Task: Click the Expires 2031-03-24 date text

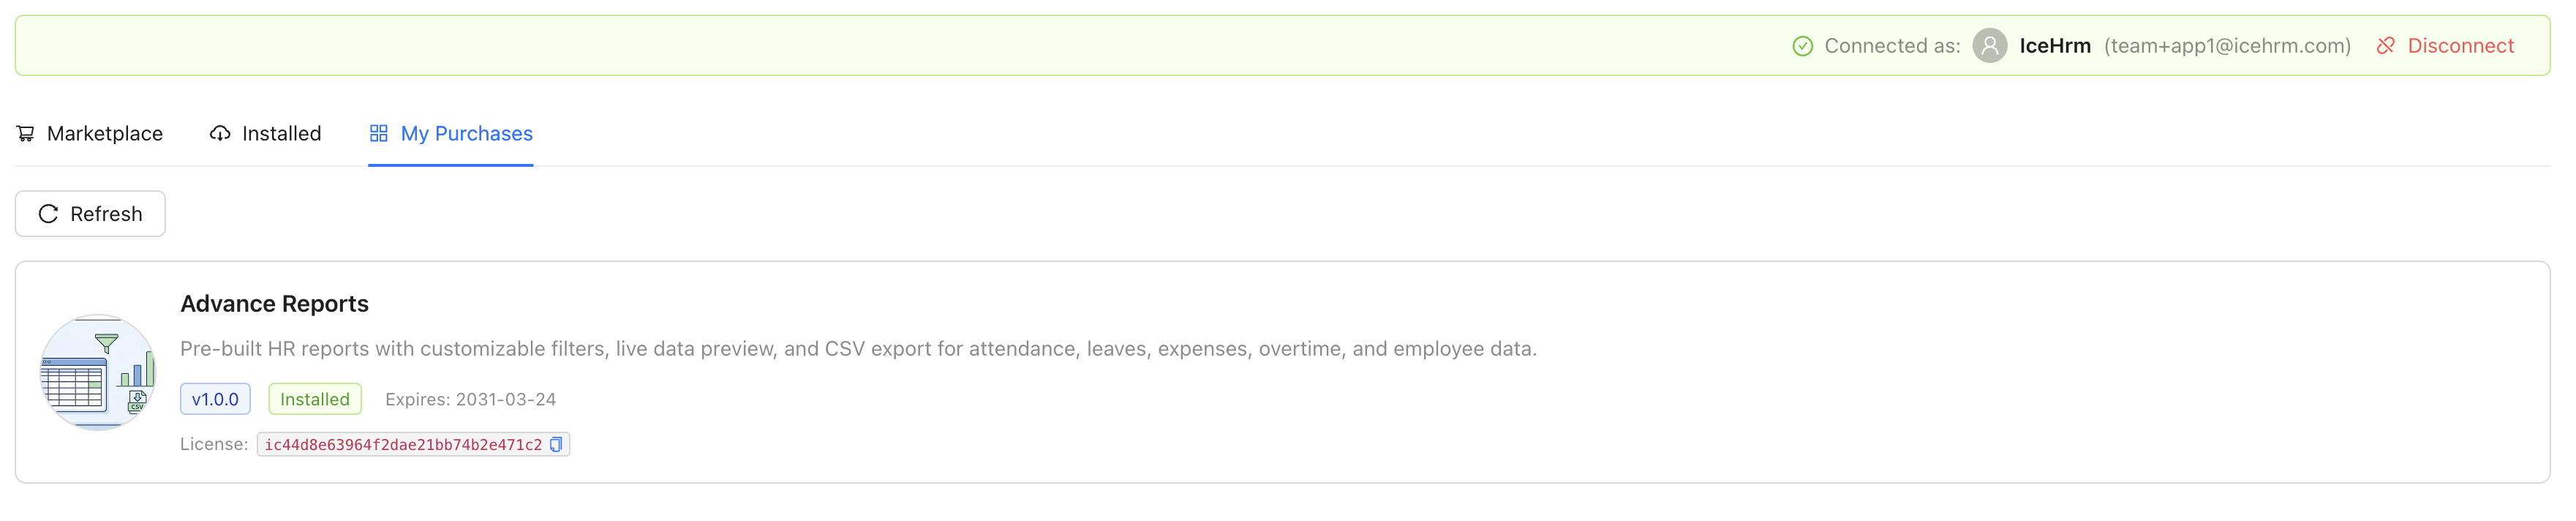Action: pos(470,399)
